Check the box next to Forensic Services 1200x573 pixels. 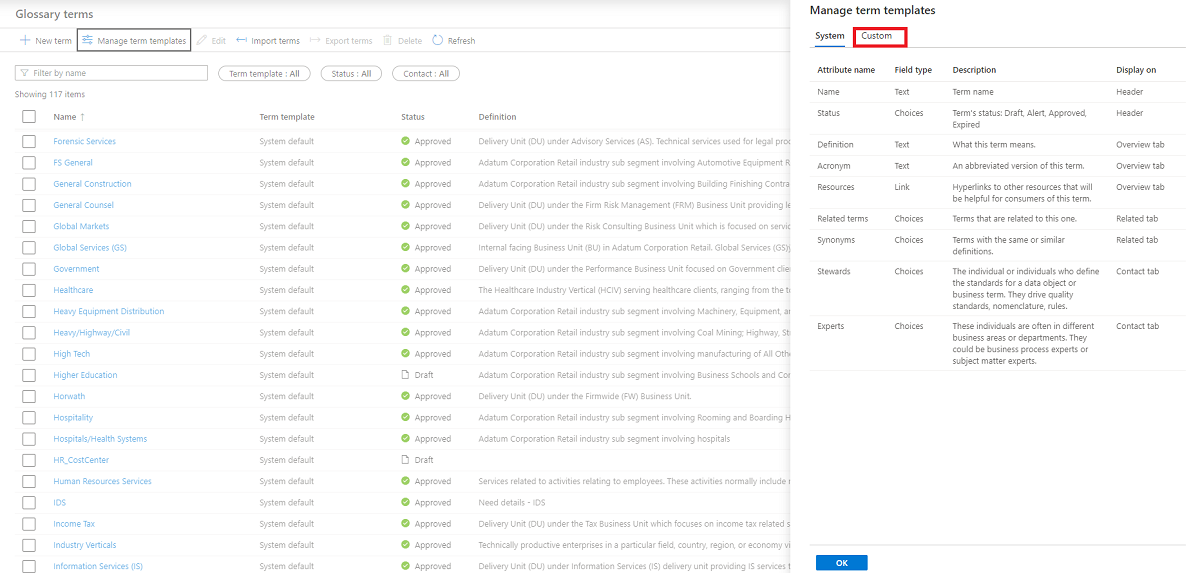coord(29,141)
